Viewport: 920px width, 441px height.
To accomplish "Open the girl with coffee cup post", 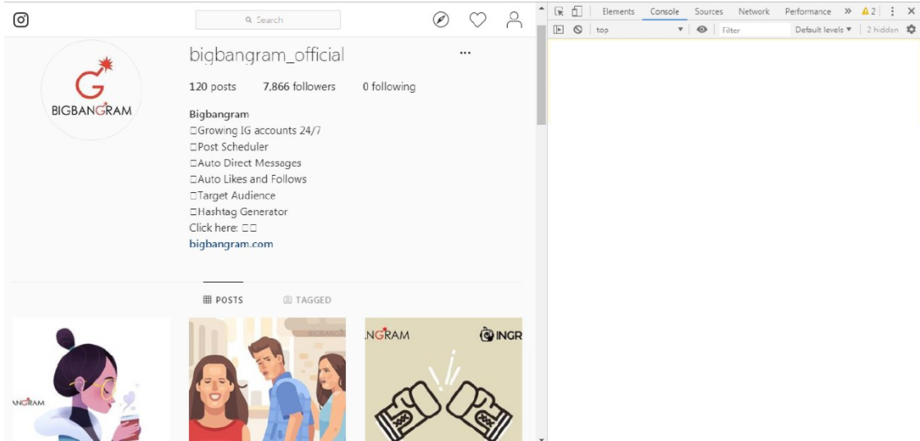I will (91, 379).
